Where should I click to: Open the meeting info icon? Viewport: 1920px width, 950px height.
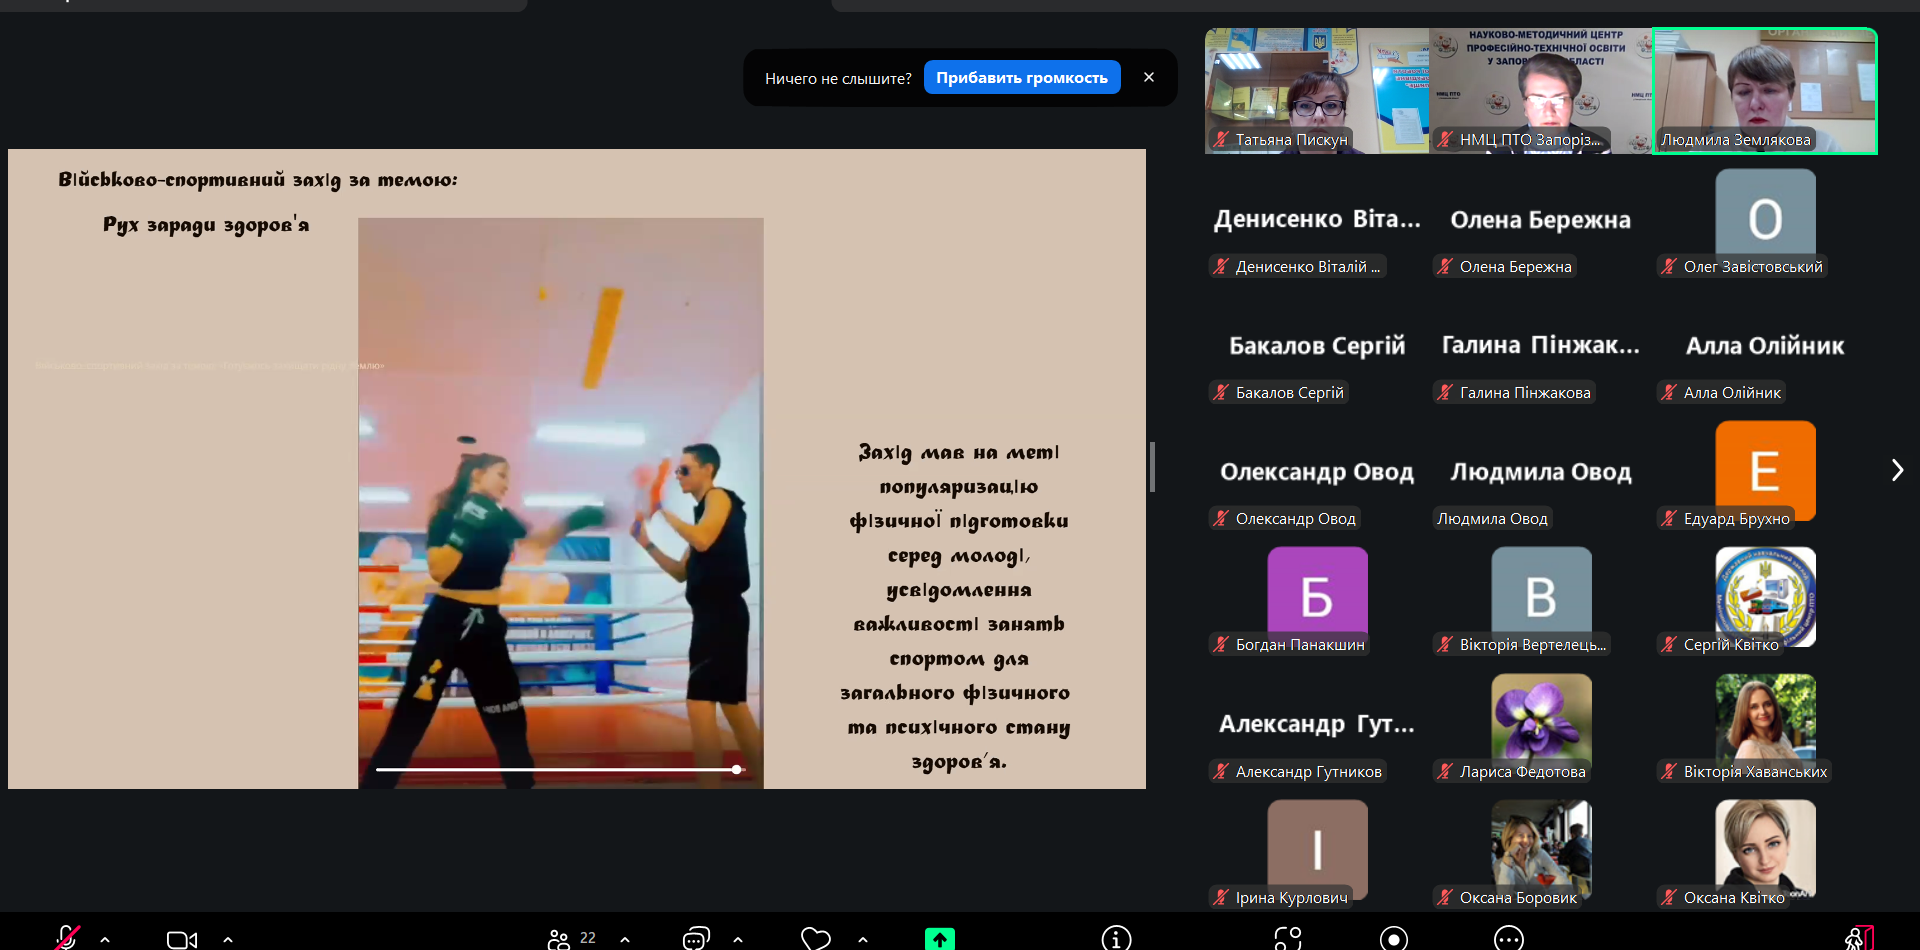1116,938
